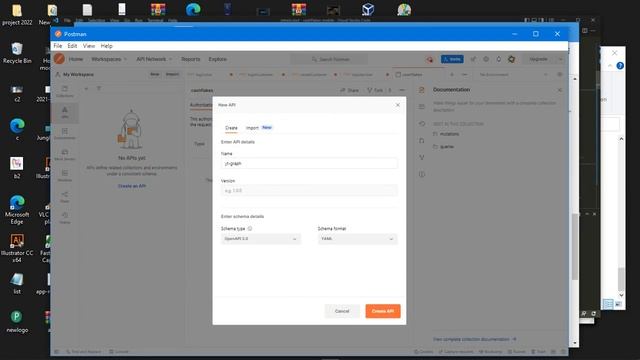Open the newlogo desktop icon
Image resolution: width=640 pixels, height=360 pixels.
point(17,322)
